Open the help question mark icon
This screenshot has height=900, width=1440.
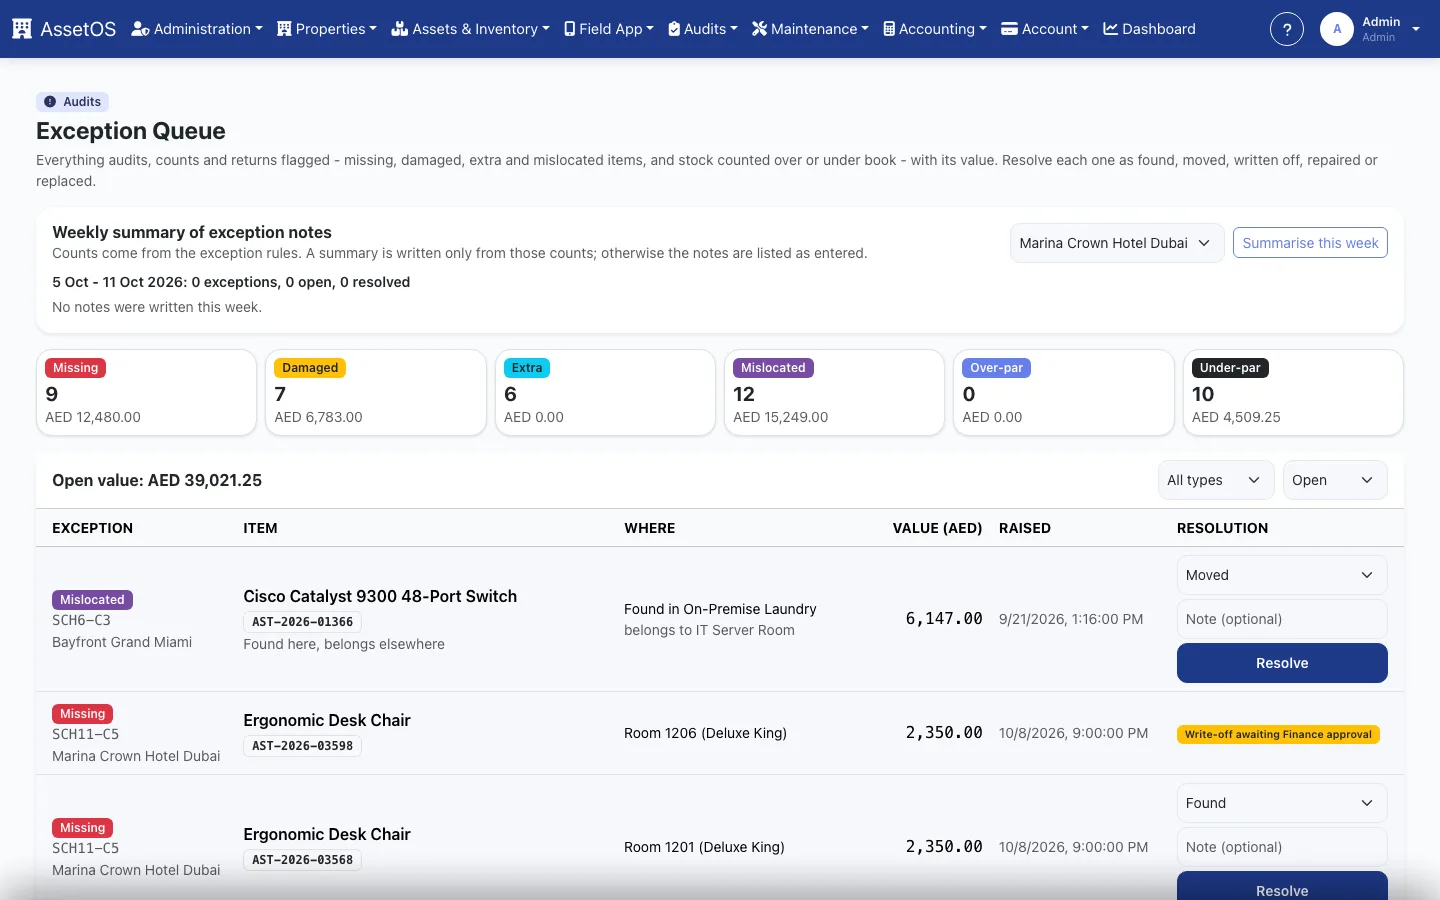(1287, 29)
